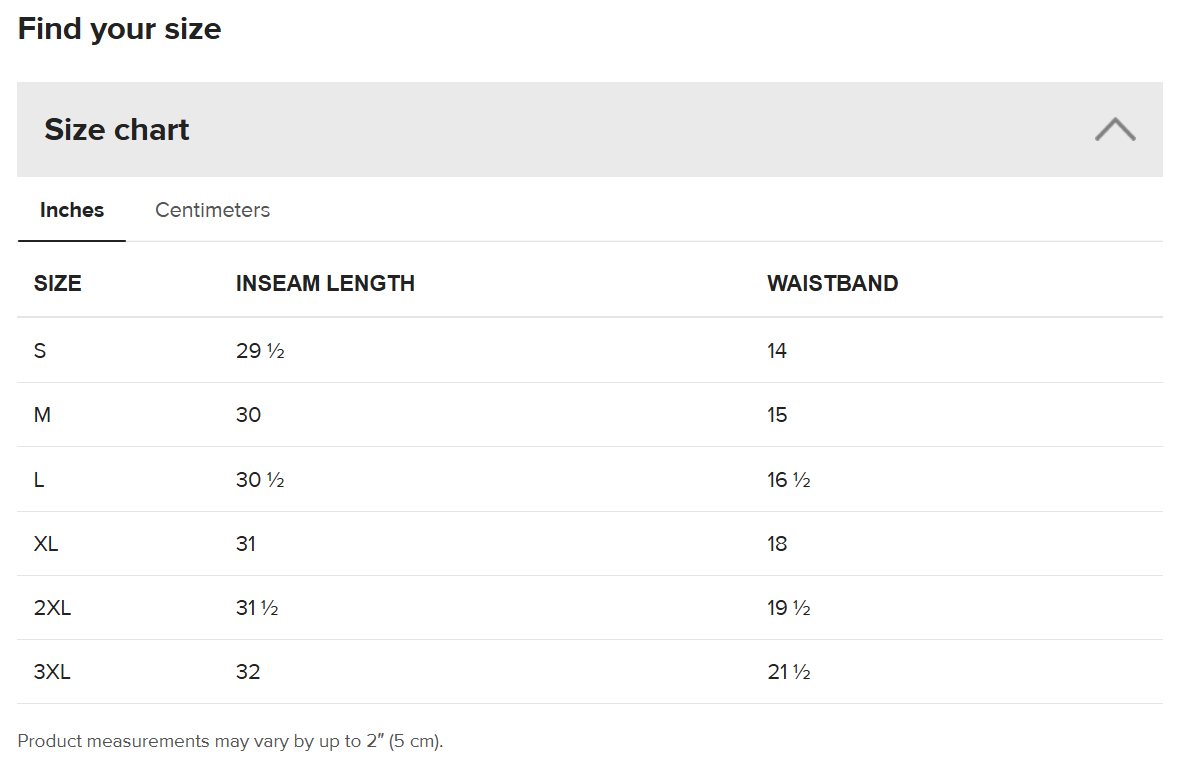Click the product measurements disclaimer text
This screenshot has width=1182, height=761.
click(x=230, y=741)
